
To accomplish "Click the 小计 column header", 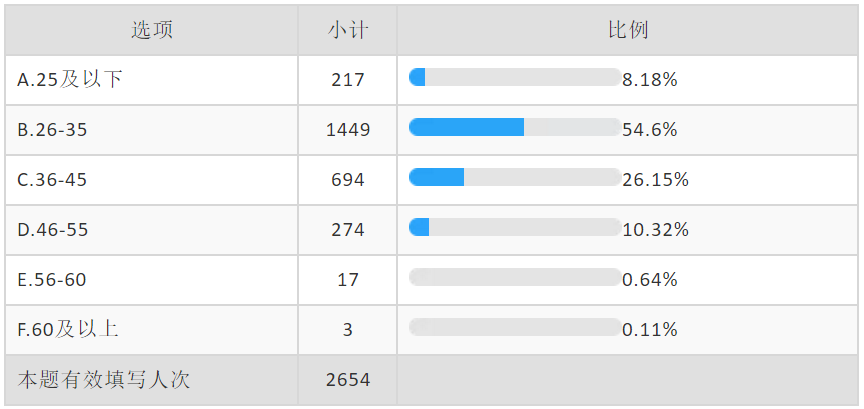I will coord(347,30).
